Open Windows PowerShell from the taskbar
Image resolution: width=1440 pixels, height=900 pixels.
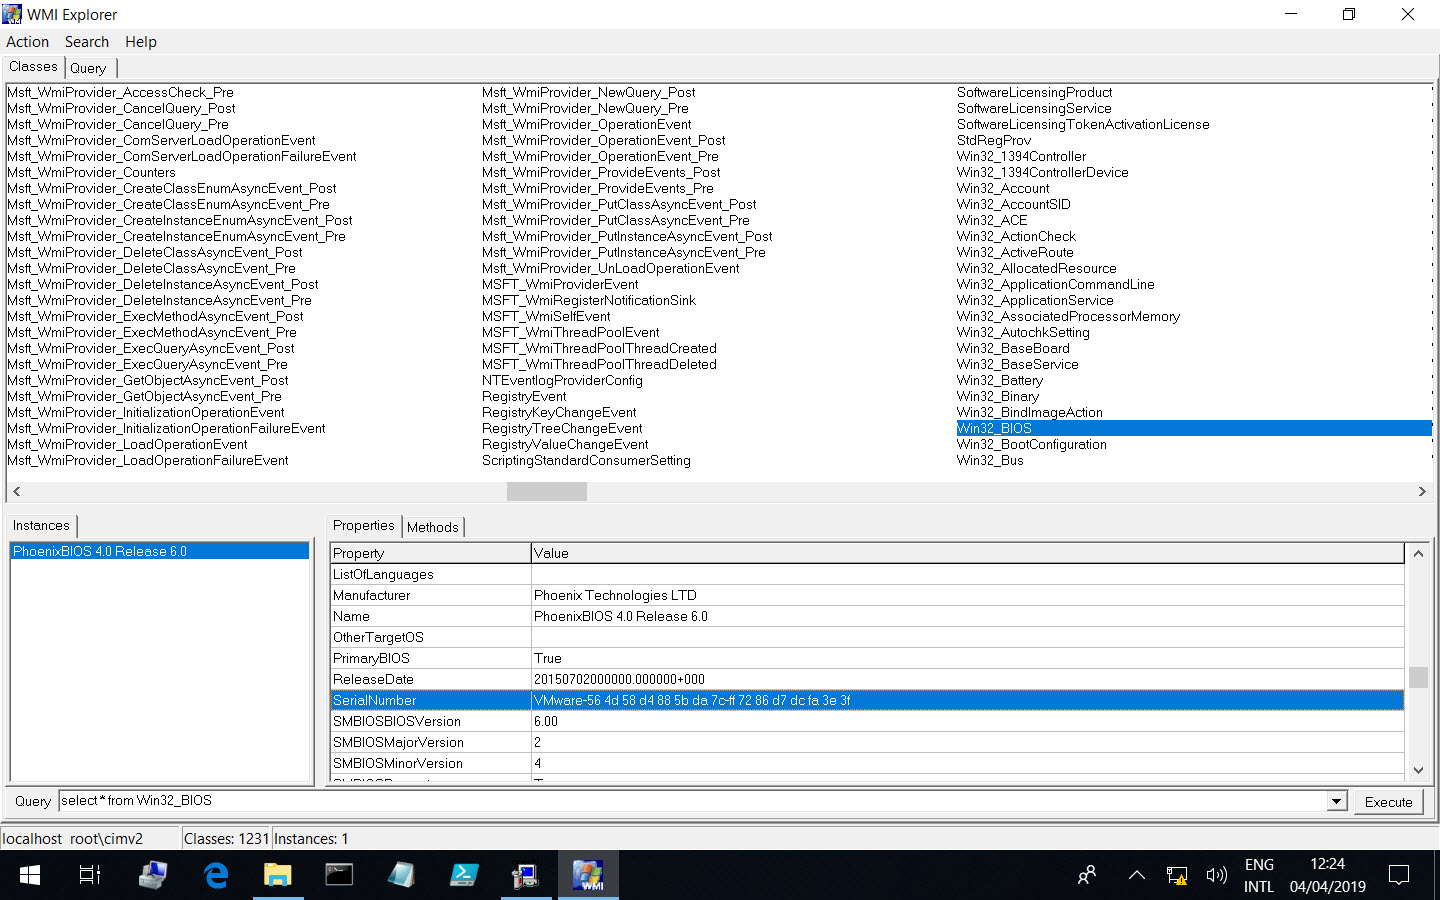pos(464,875)
